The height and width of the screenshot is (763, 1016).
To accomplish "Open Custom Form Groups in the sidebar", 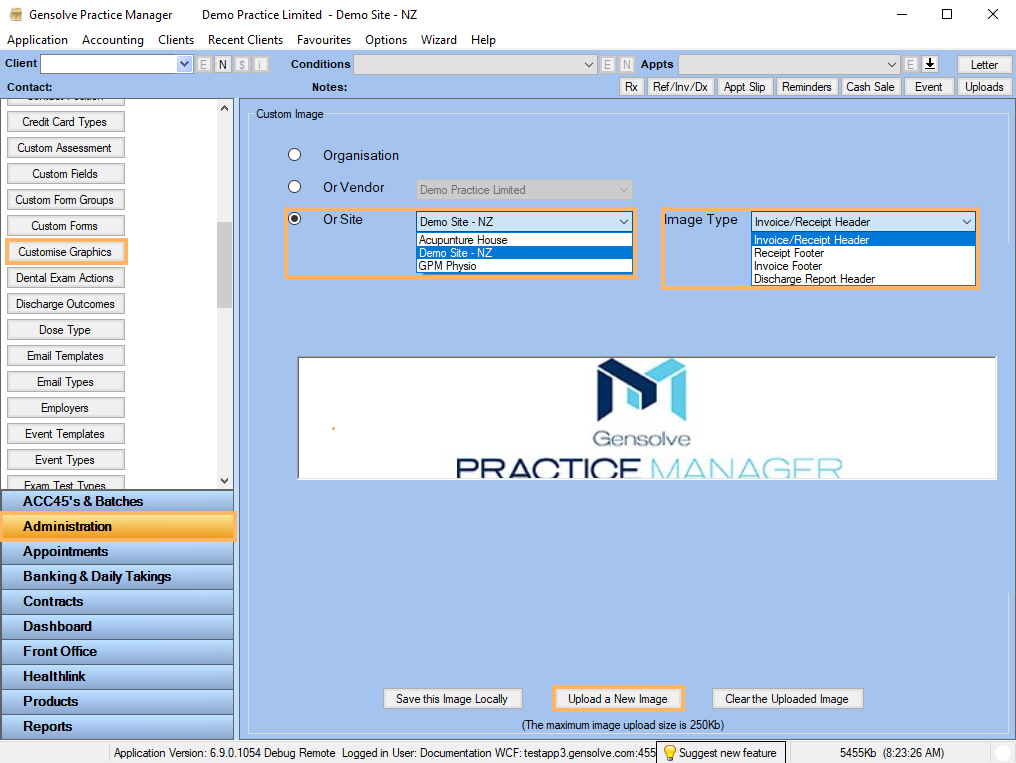I will click(65, 200).
